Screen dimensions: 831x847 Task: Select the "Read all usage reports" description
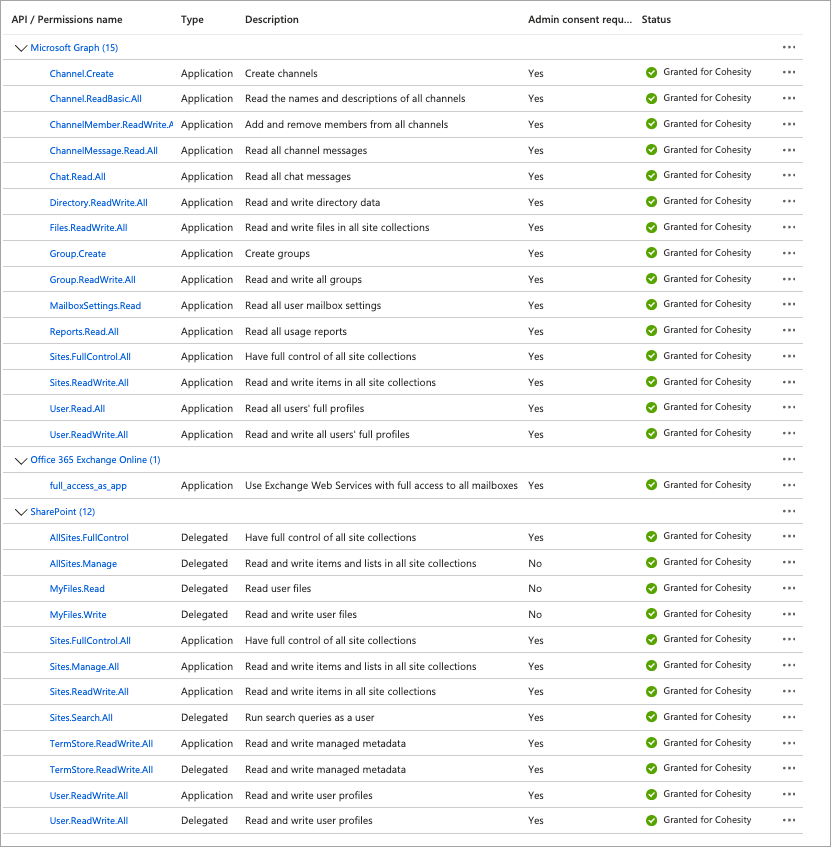click(x=296, y=332)
